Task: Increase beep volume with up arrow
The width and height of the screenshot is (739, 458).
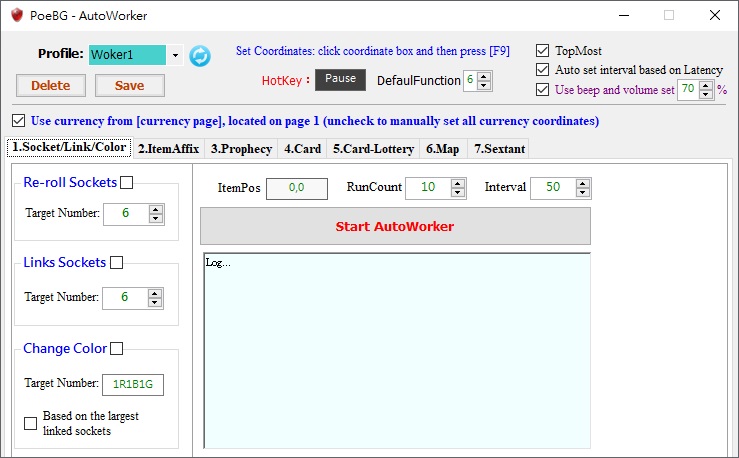Action: (x=706, y=85)
